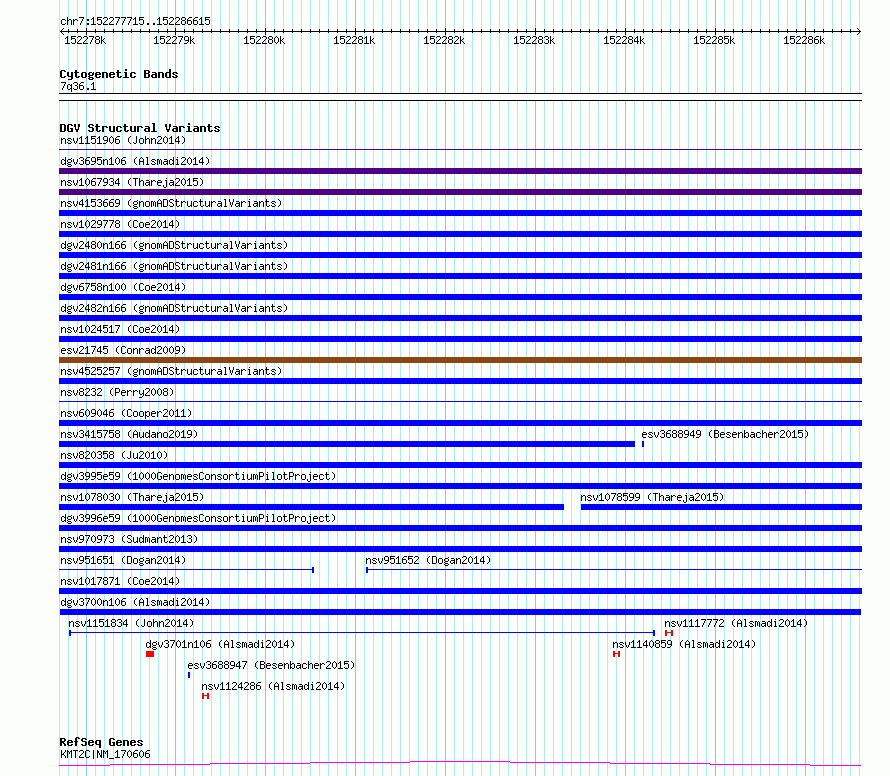Click nsv970973 (Sudmant2013) label
Image resolution: width=890 pixels, height=776 pixels.
(x=129, y=539)
